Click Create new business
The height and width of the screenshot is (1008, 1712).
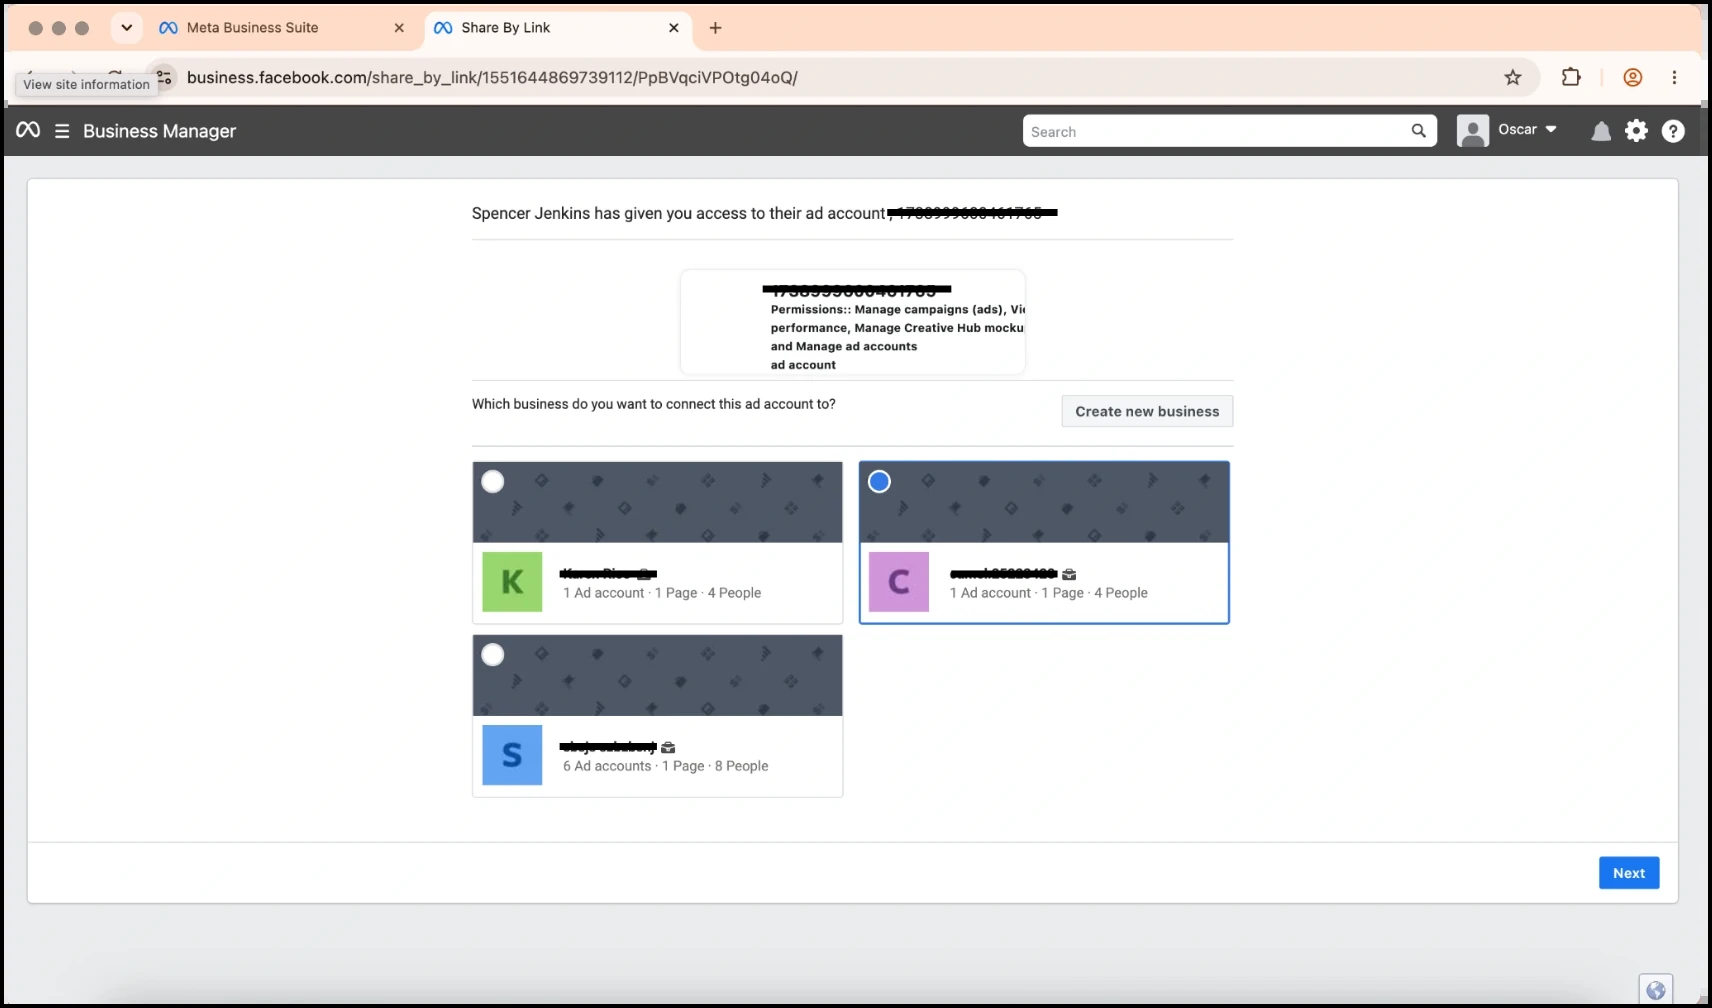pyautogui.click(x=1147, y=411)
